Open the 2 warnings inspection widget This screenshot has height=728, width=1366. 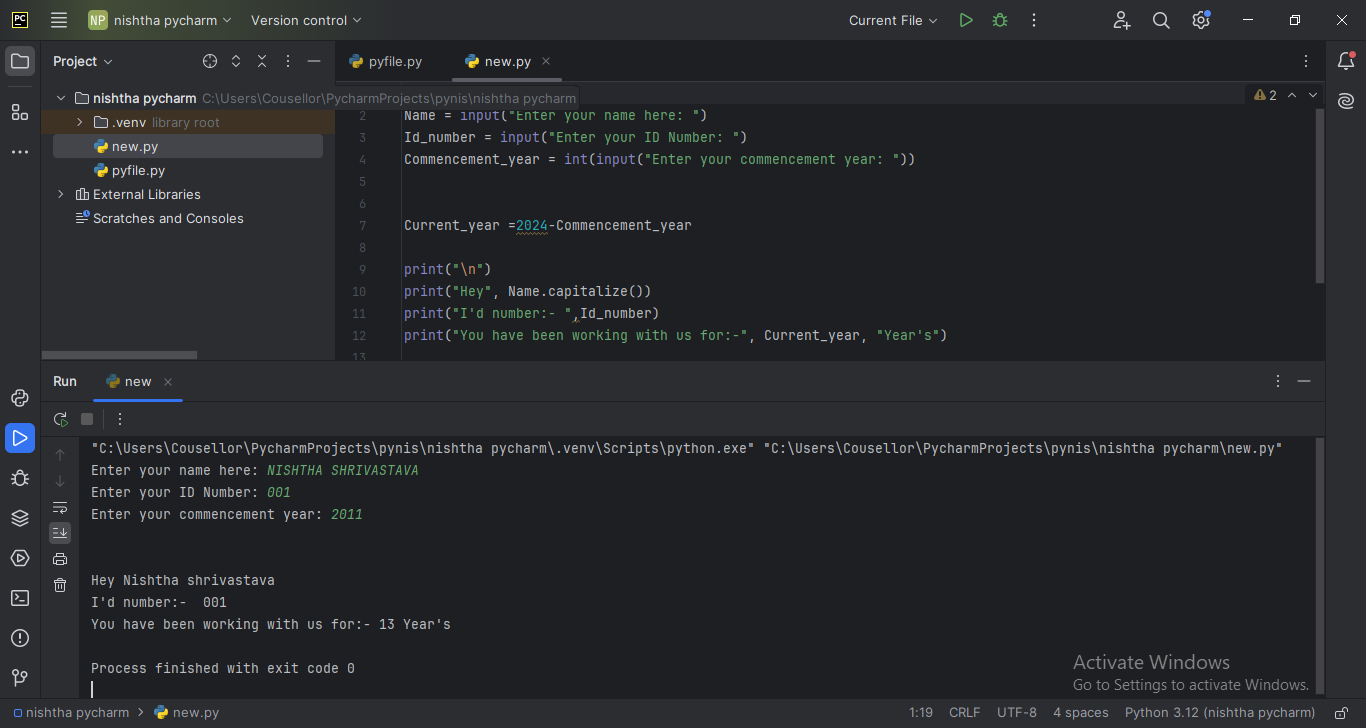[x=1266, y=95]
